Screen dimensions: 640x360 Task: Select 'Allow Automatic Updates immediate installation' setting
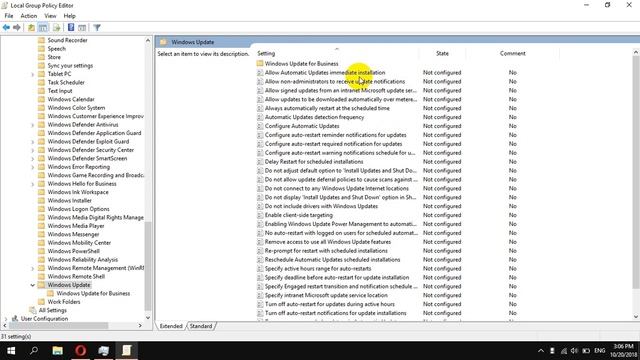[325, 72]
